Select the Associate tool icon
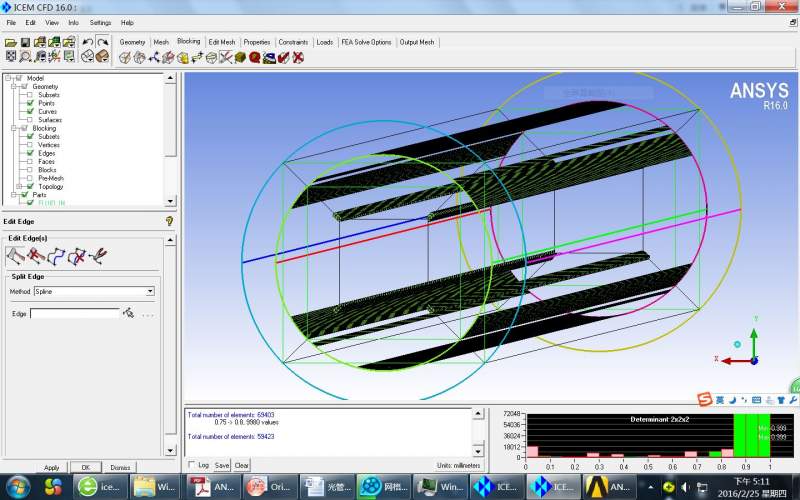 [x=183, y=58]
